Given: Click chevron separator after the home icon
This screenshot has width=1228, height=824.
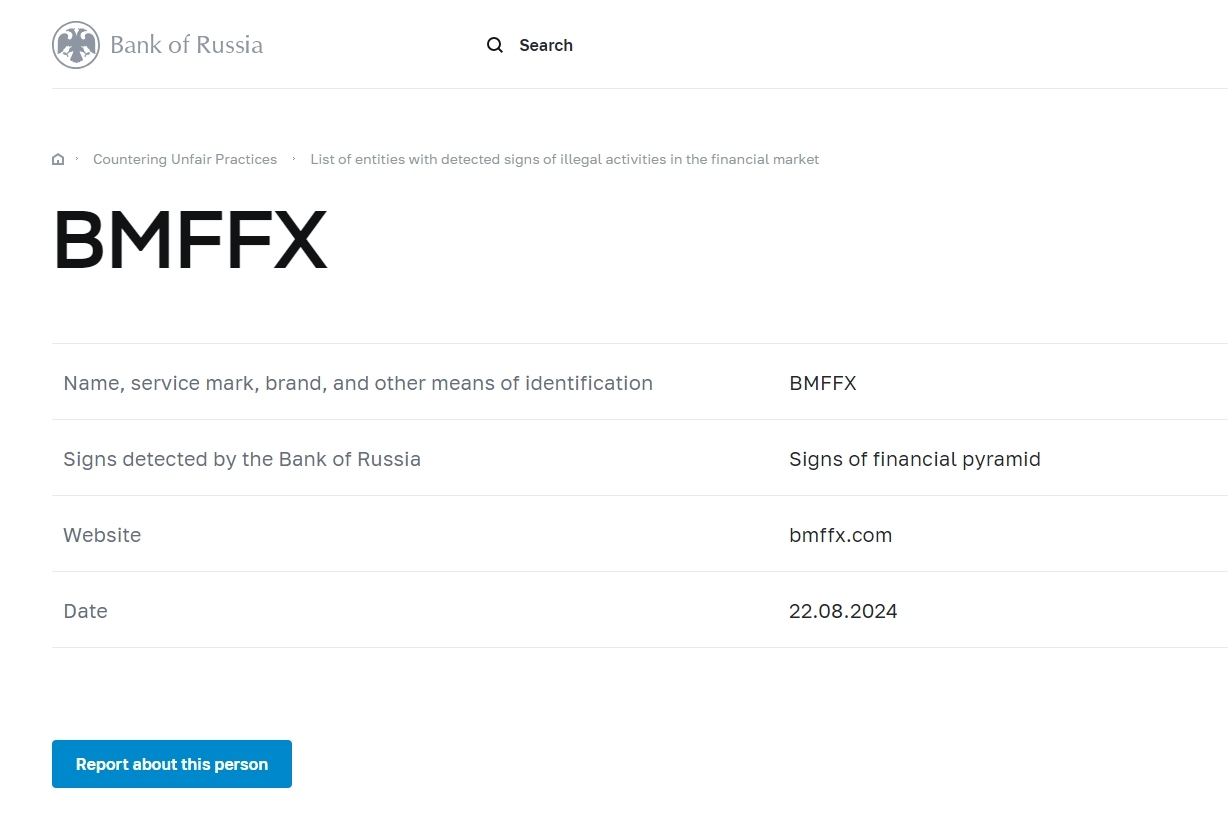Looking at the screenshot, I should point(77,159).
